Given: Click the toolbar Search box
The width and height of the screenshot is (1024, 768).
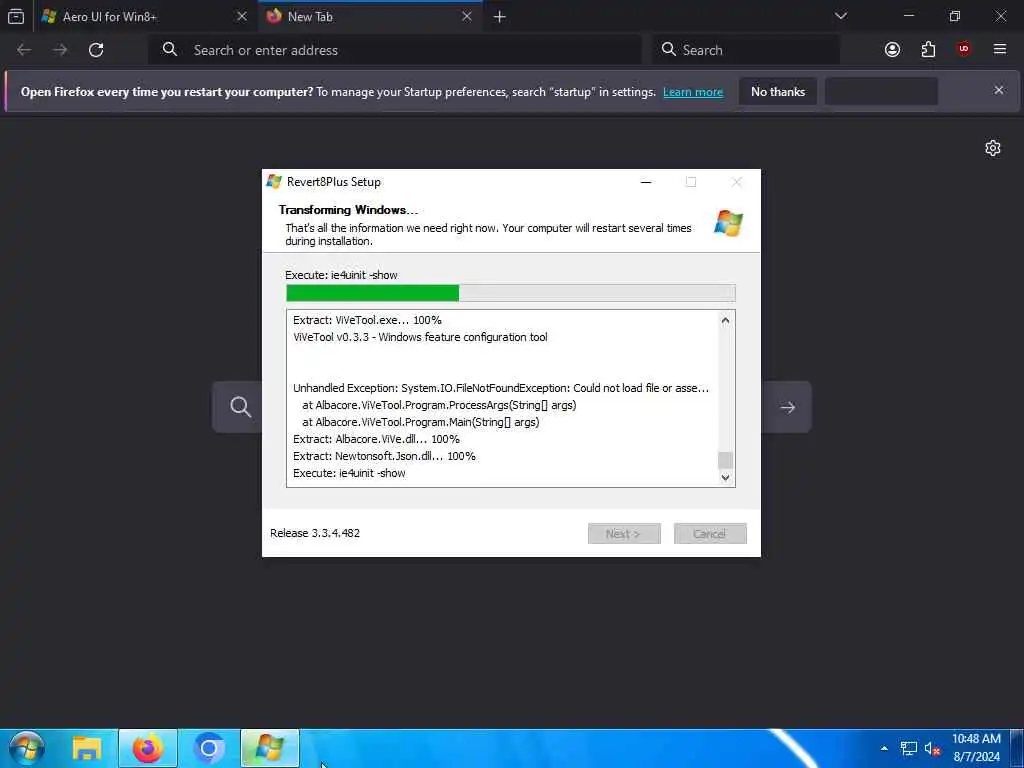Looking at the screenshot, I should (x=745, y=50).
